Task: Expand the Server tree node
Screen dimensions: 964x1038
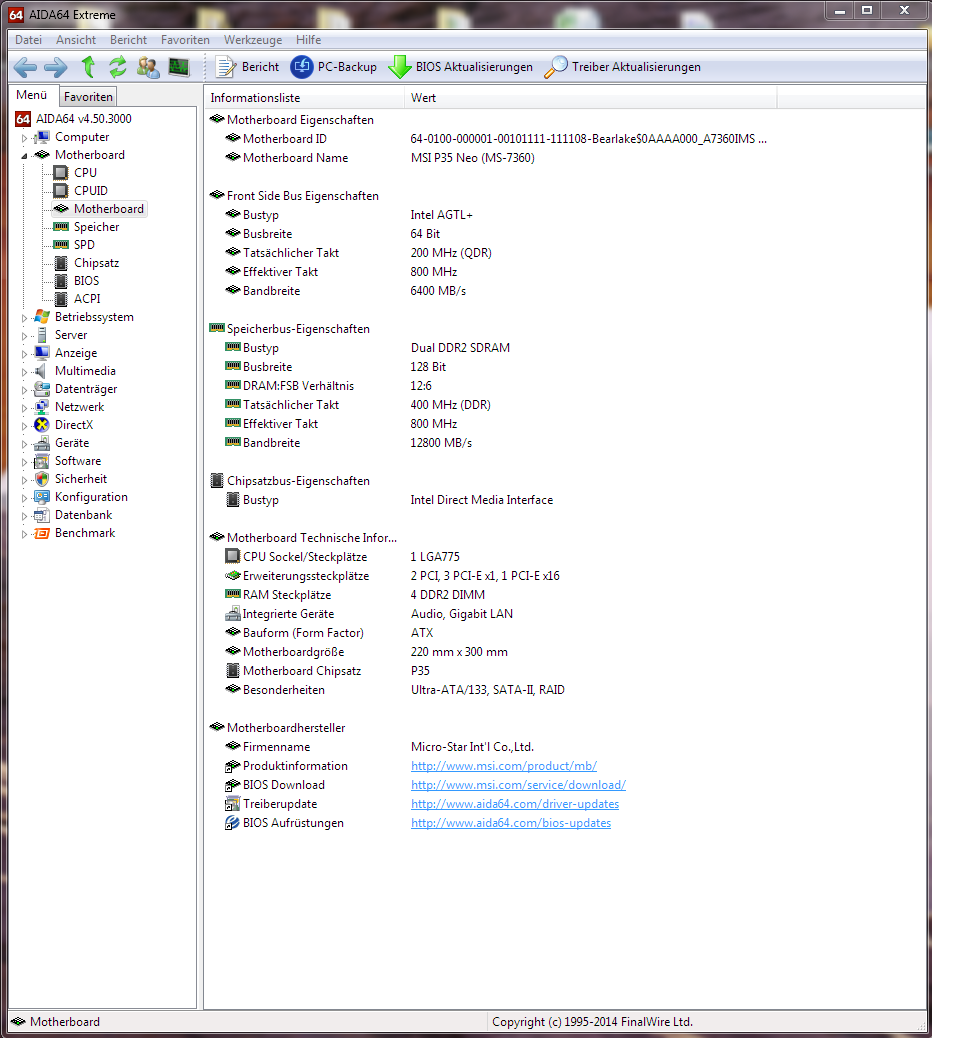Action: 24,336
